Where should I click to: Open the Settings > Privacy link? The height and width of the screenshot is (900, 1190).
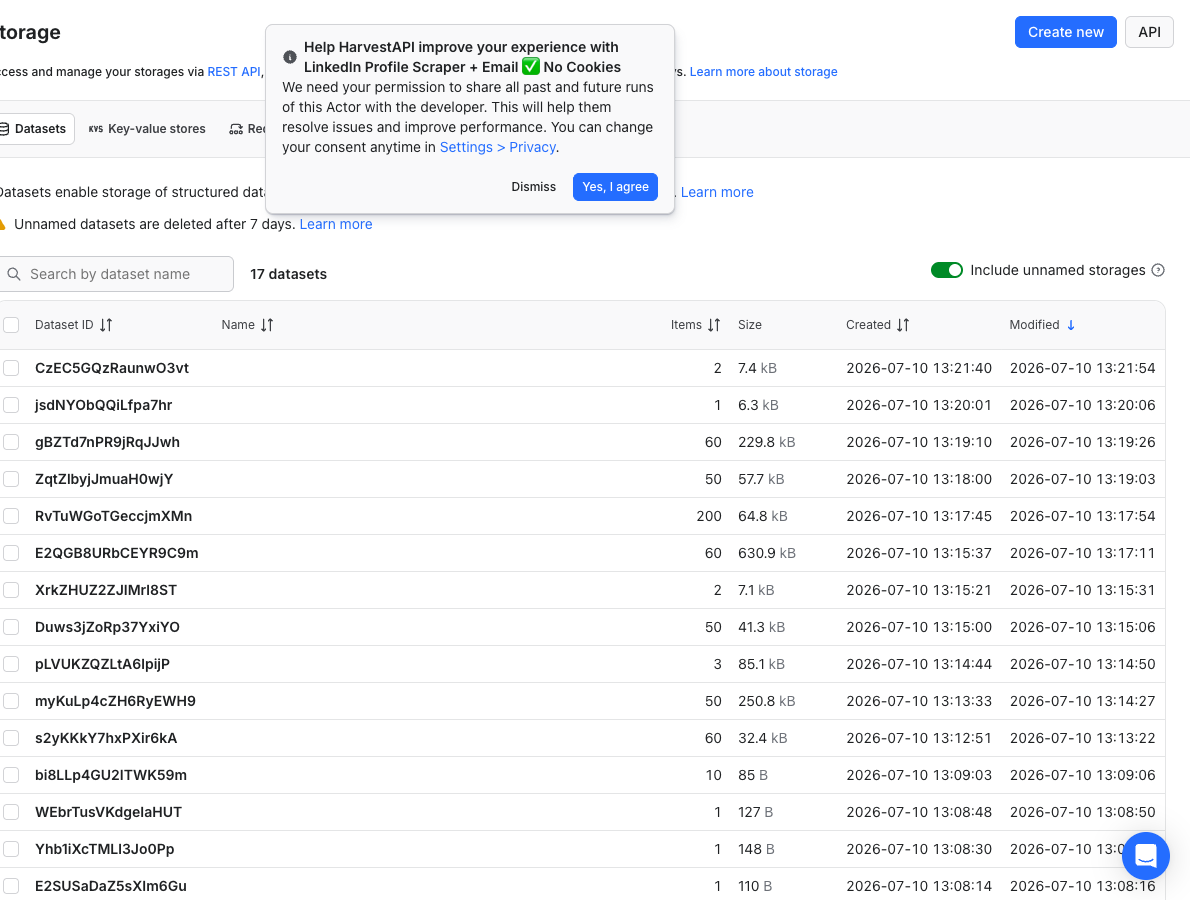[x=497, y=147]
